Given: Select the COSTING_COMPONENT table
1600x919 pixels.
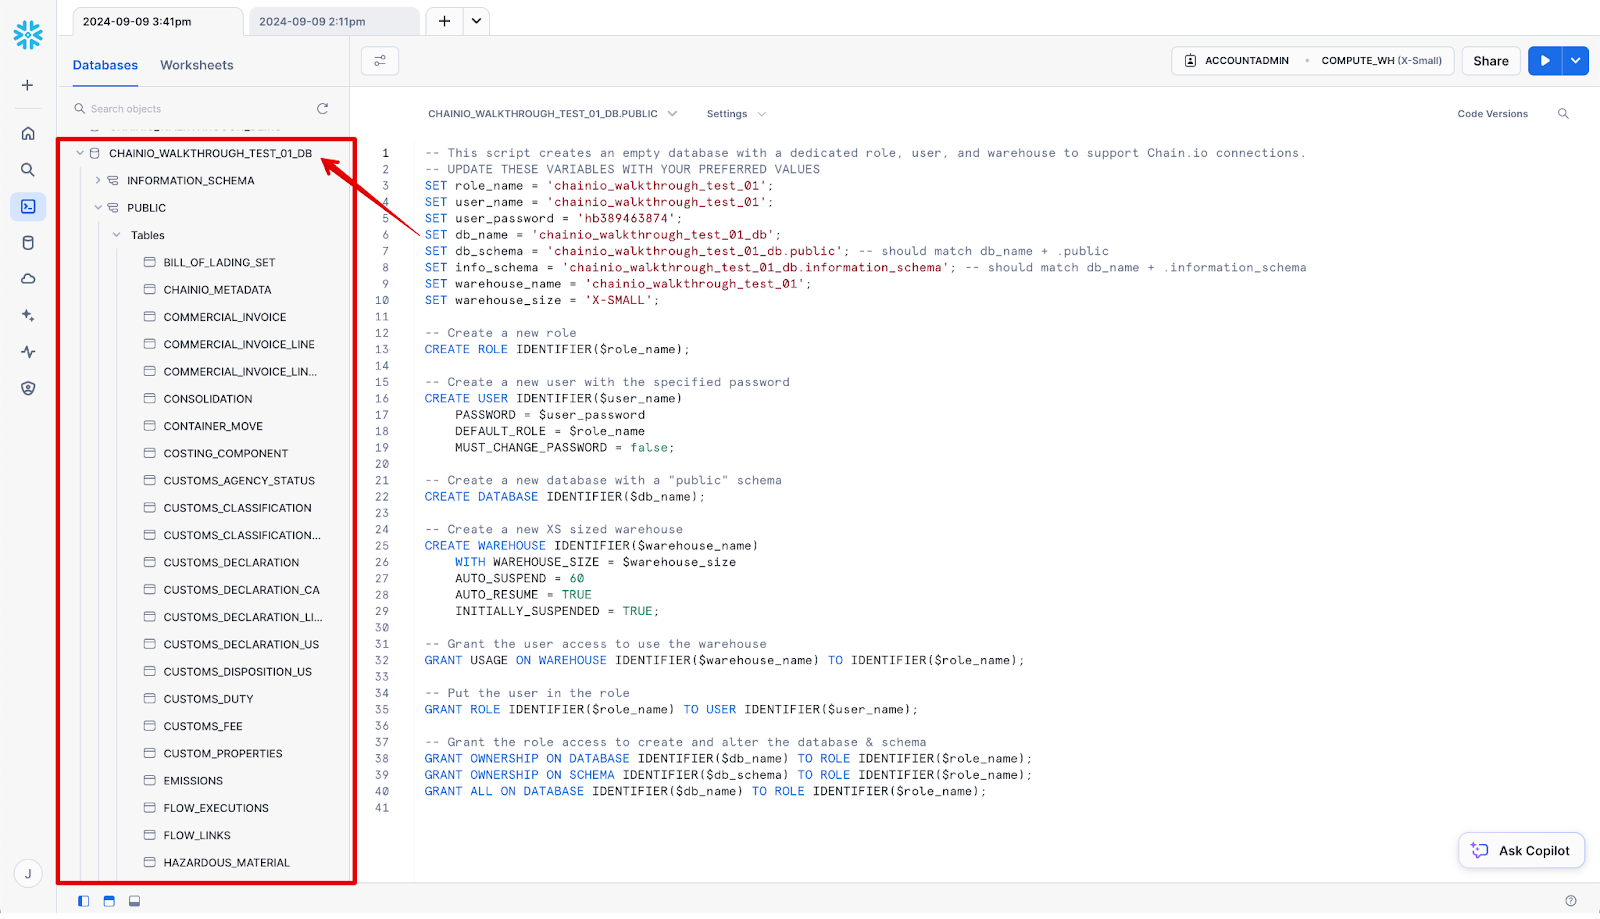Looking at the screenshot, I should pos(226,453).
